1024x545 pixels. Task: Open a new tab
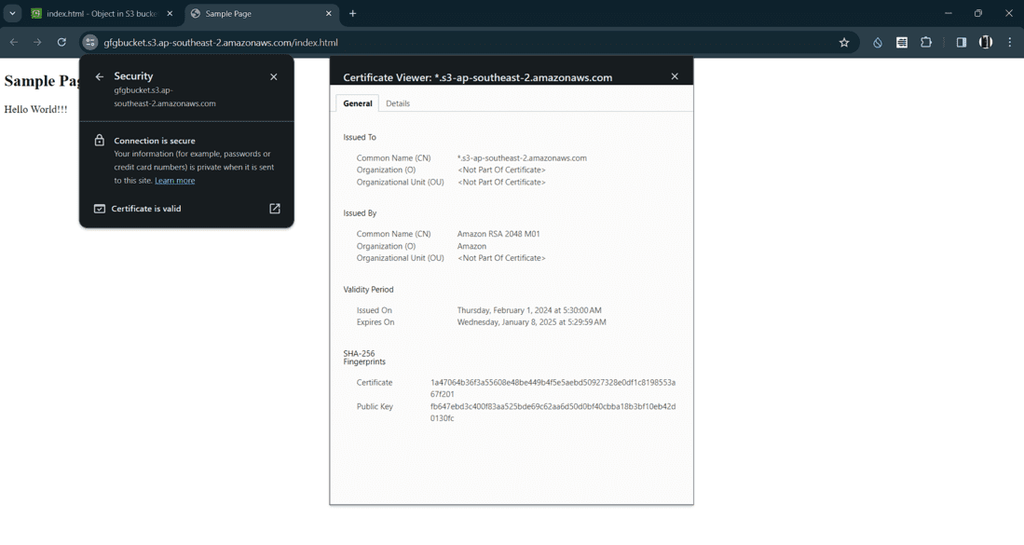click(353, 13)
